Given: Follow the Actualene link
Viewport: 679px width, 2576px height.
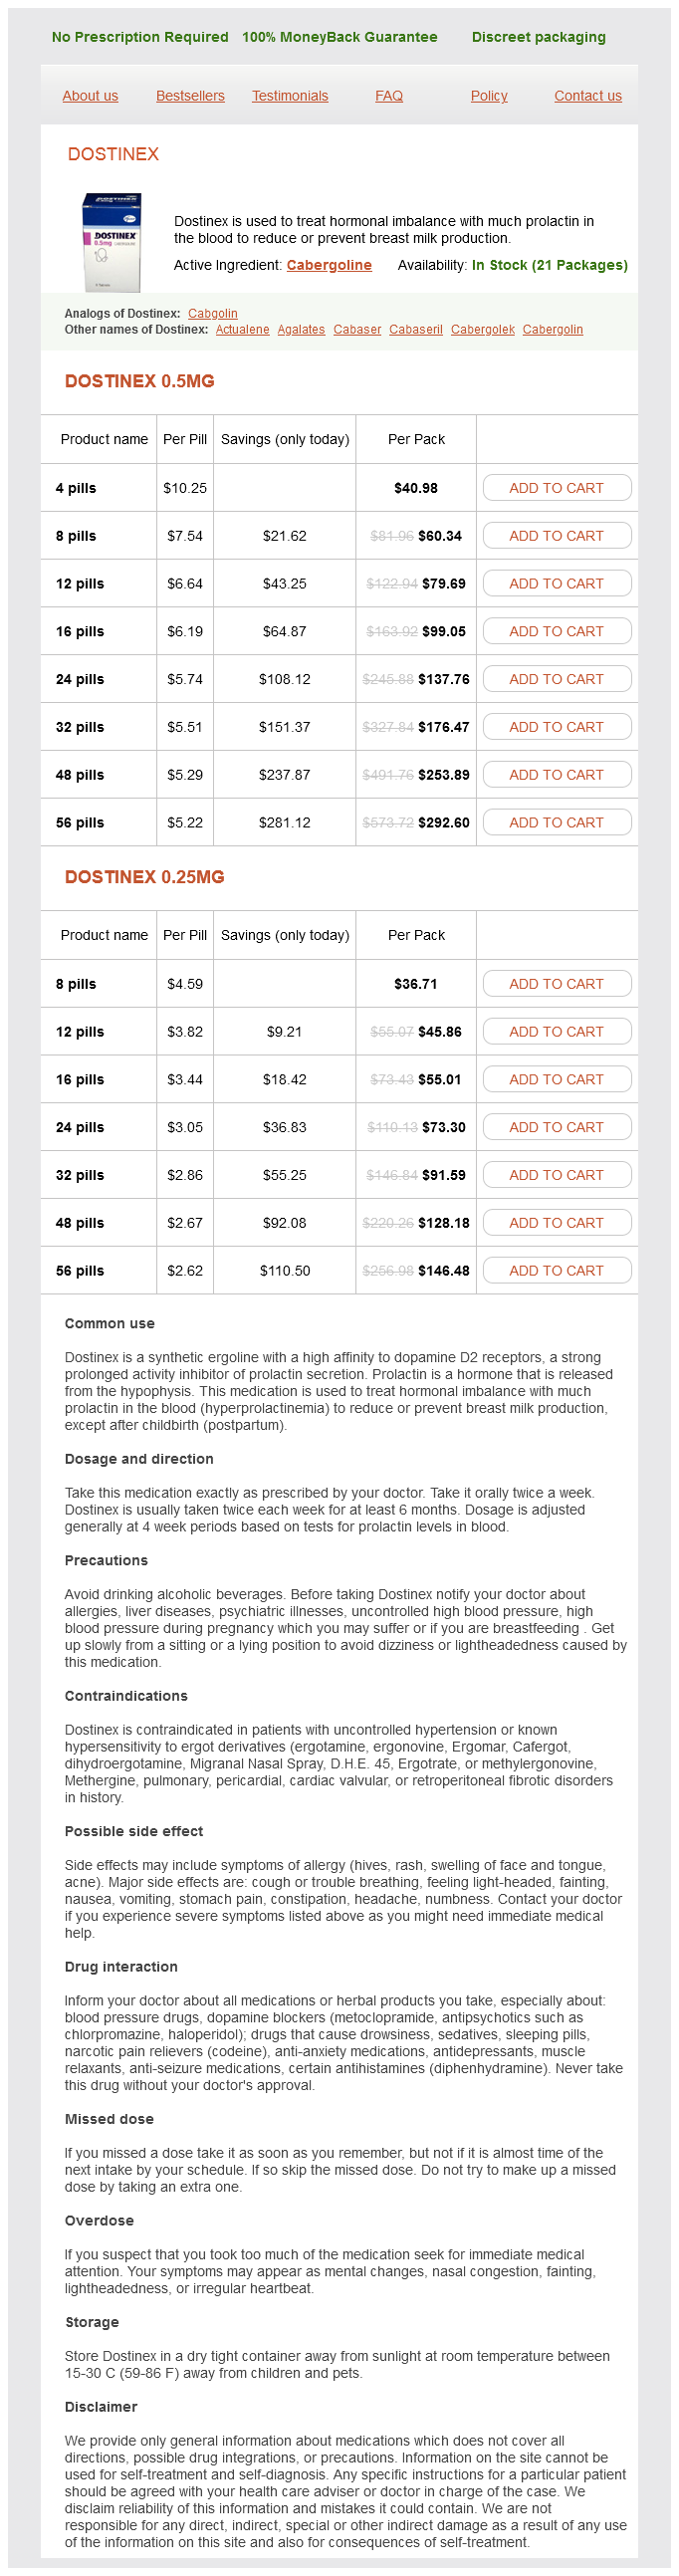Looking at the screenshot, I should (x=243, y=330).
